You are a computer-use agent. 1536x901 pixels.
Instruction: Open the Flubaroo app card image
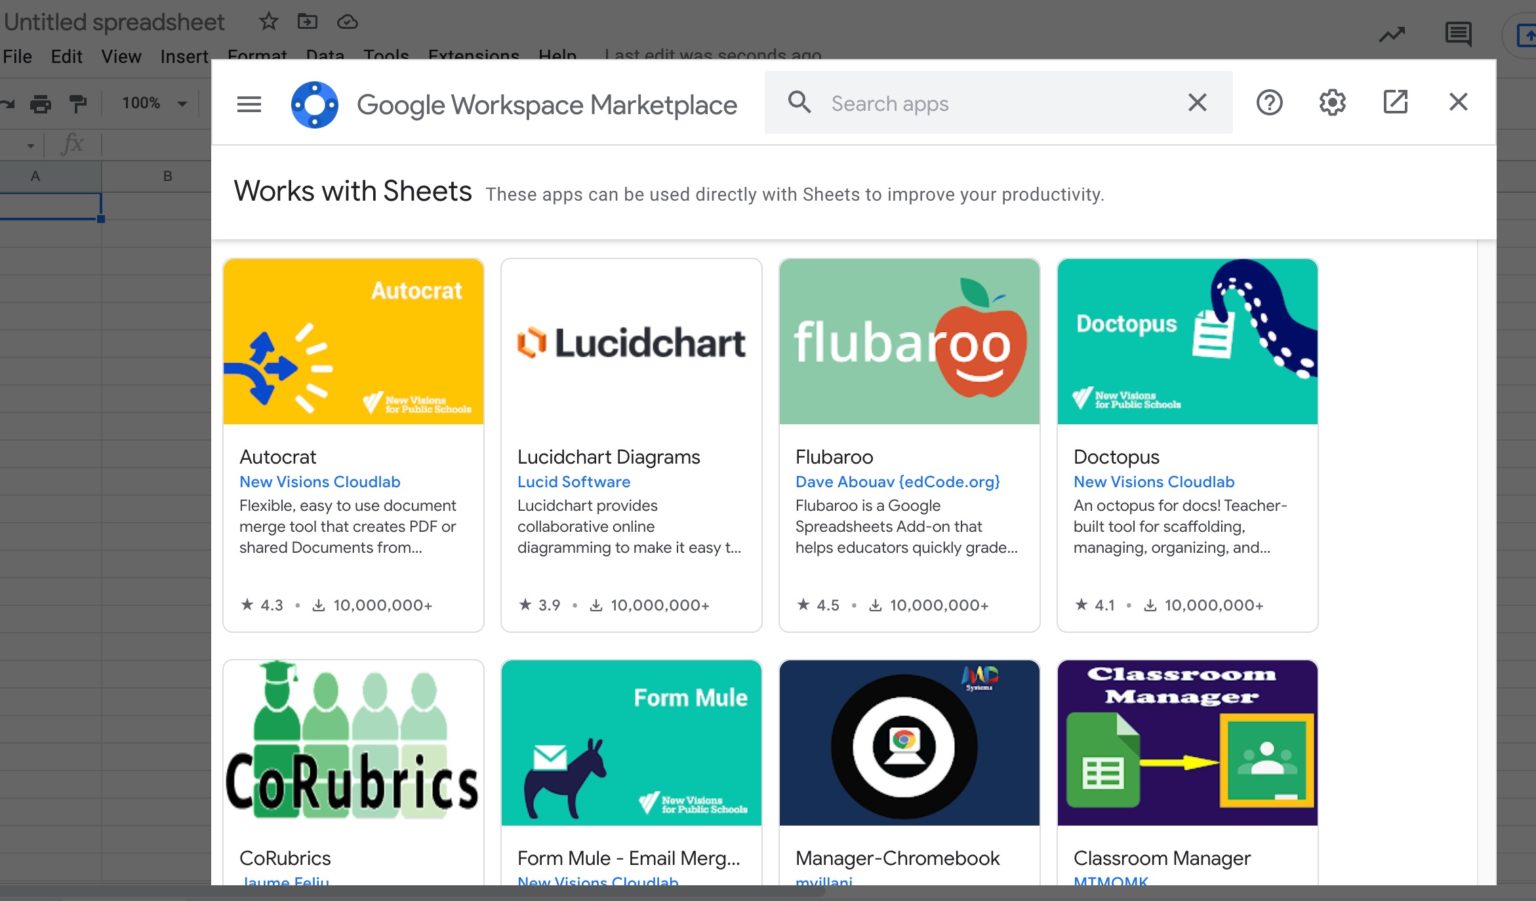tap(909, 342)
